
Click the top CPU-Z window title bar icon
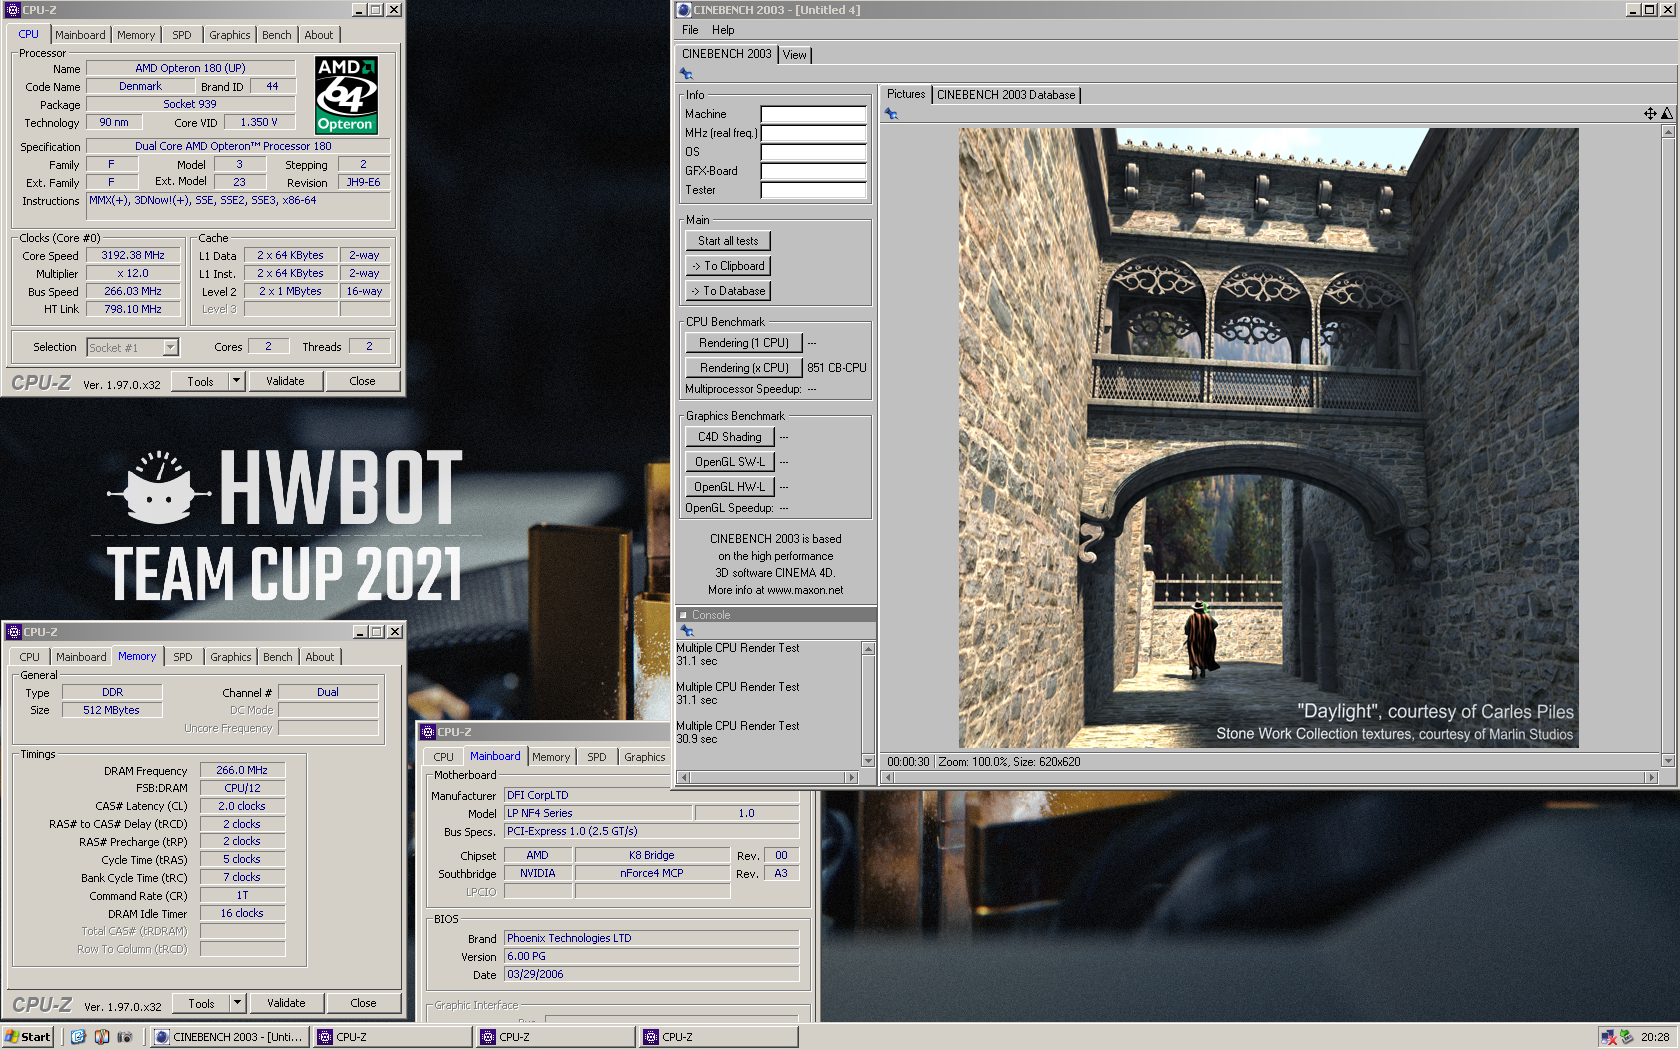click(x=14, y=10)
